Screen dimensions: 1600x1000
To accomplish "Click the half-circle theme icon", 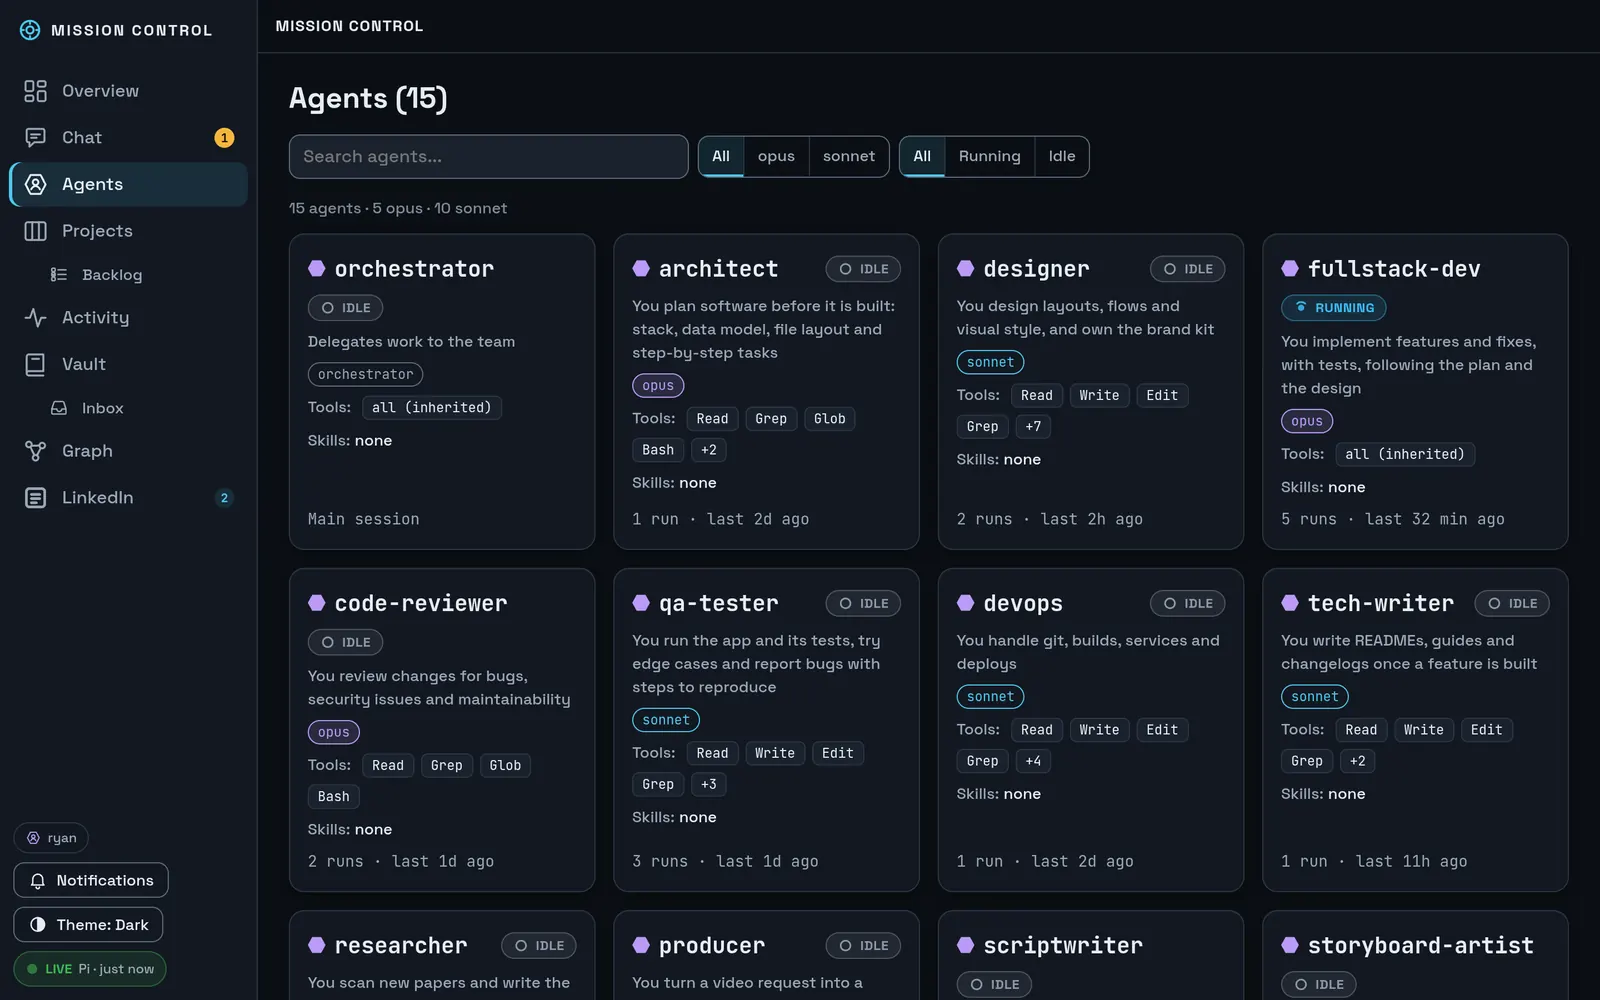I will [38, 925].
